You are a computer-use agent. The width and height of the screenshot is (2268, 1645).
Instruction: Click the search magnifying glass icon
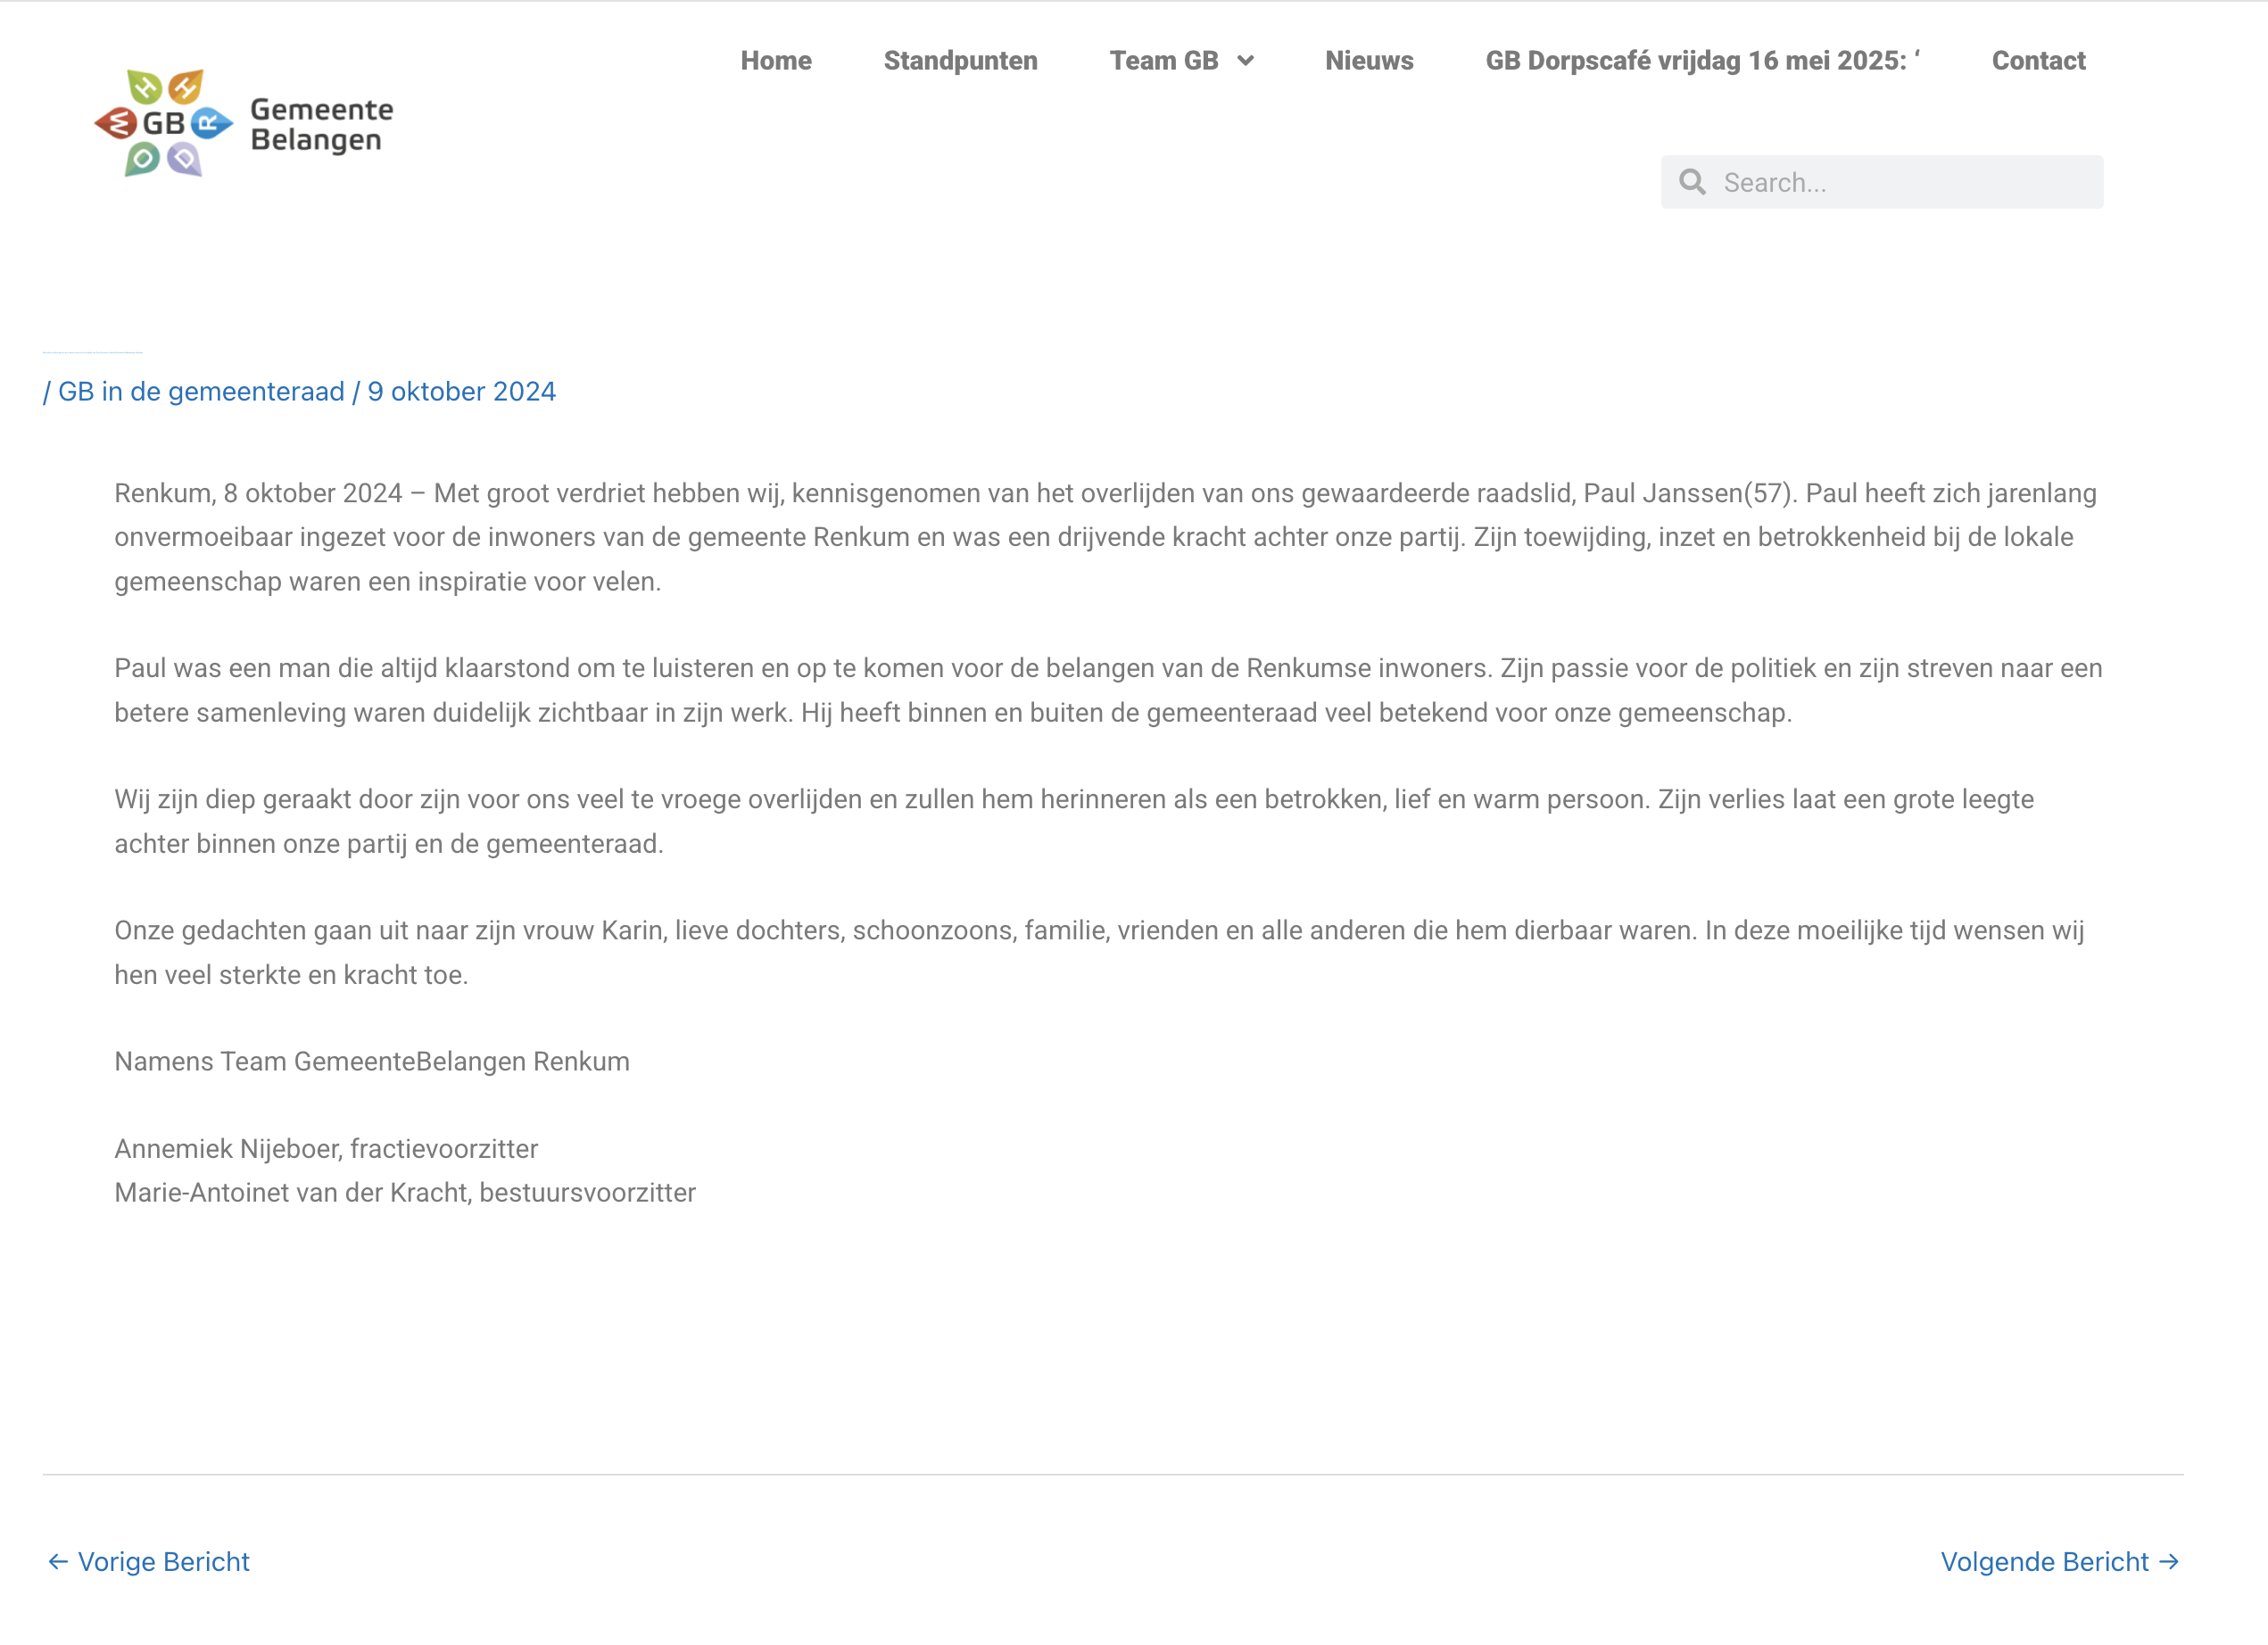point(1692,182)
